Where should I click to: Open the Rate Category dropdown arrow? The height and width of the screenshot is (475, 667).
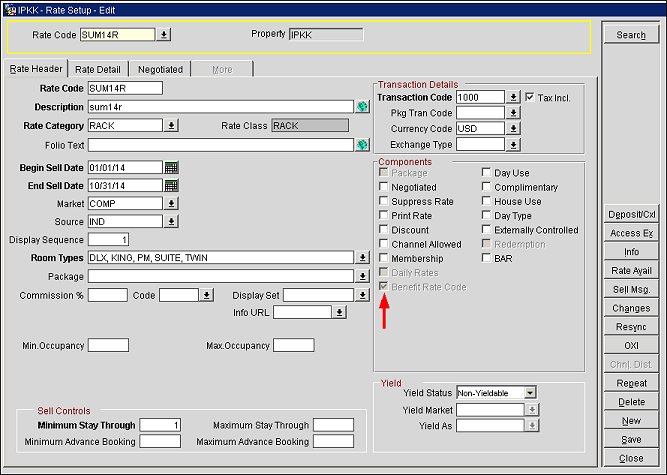171,126
